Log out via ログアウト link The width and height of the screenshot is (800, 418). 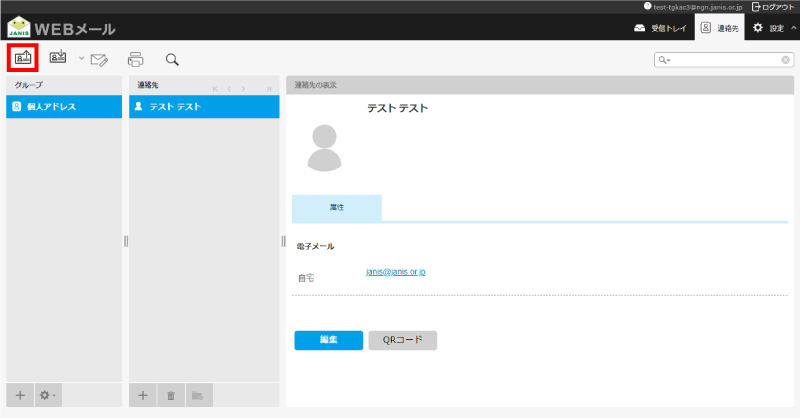[773, 7]
